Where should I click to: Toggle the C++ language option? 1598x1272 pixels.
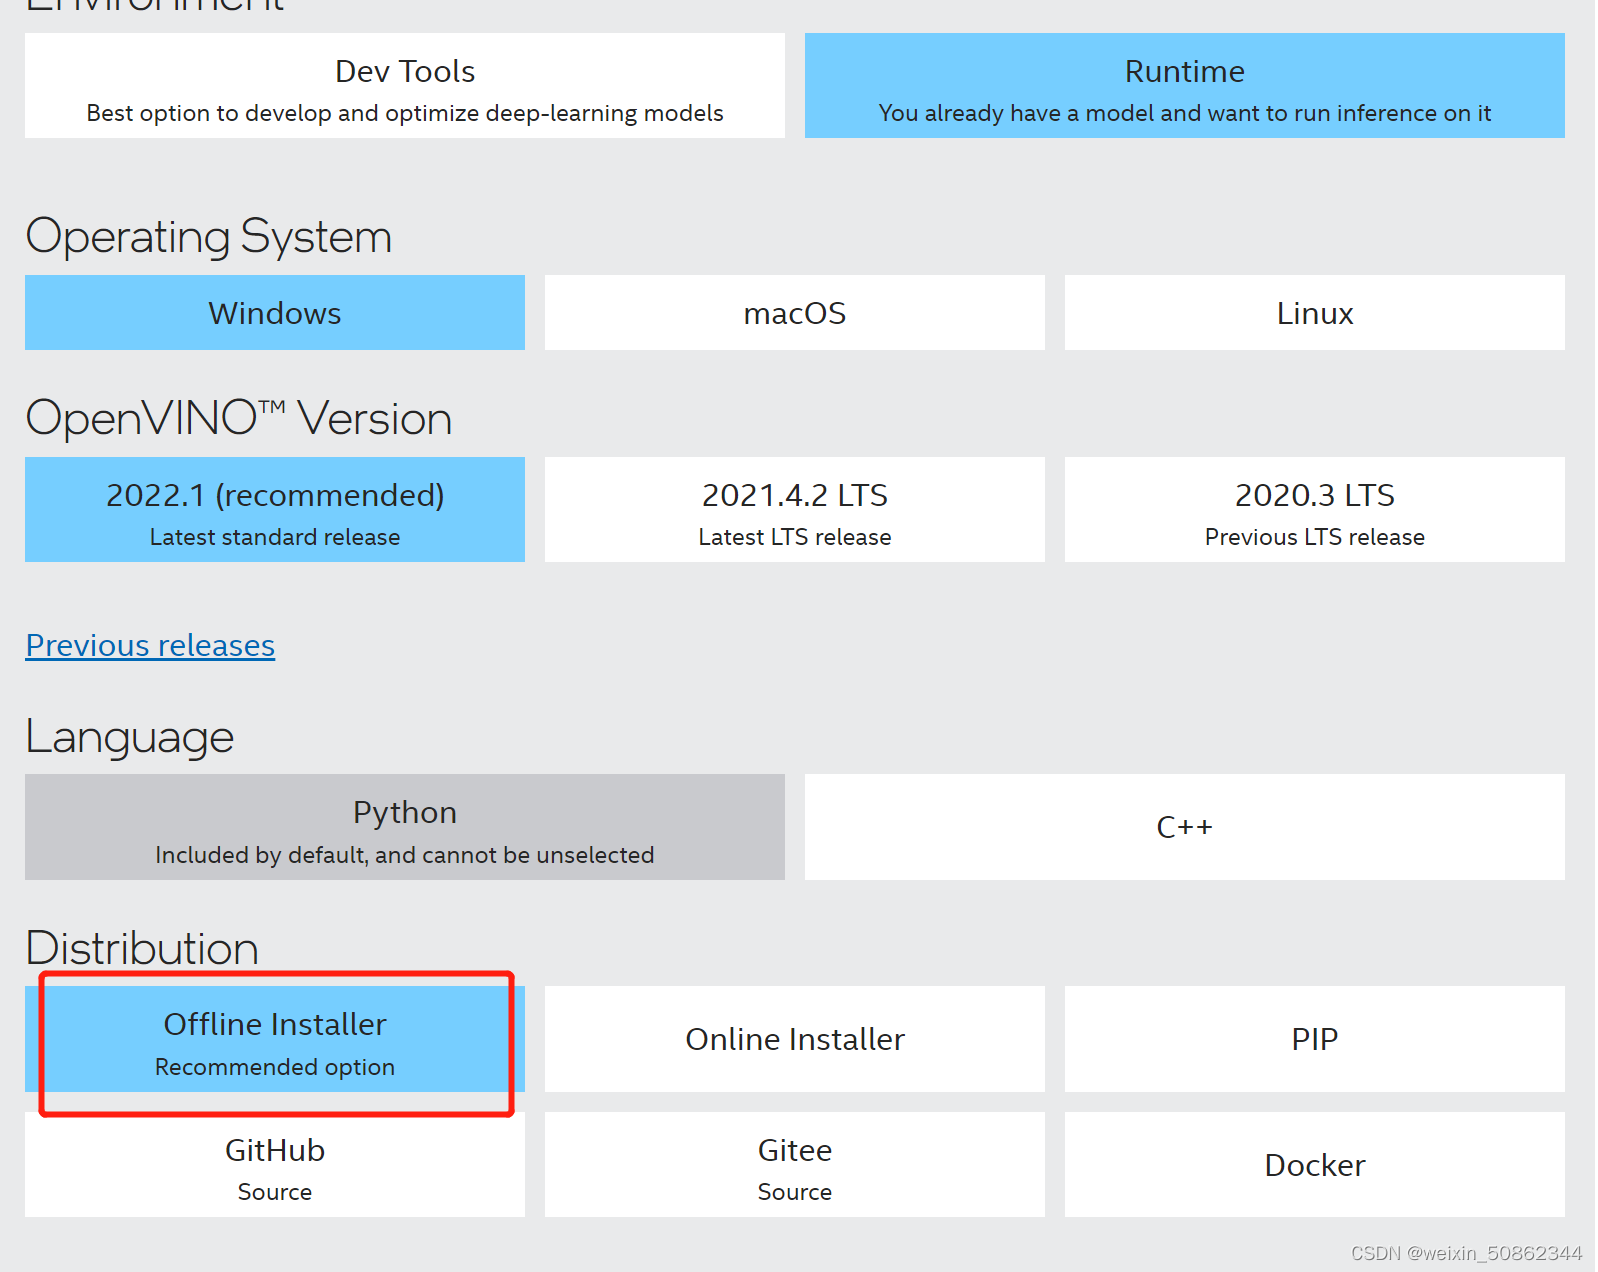point(1185,827)
